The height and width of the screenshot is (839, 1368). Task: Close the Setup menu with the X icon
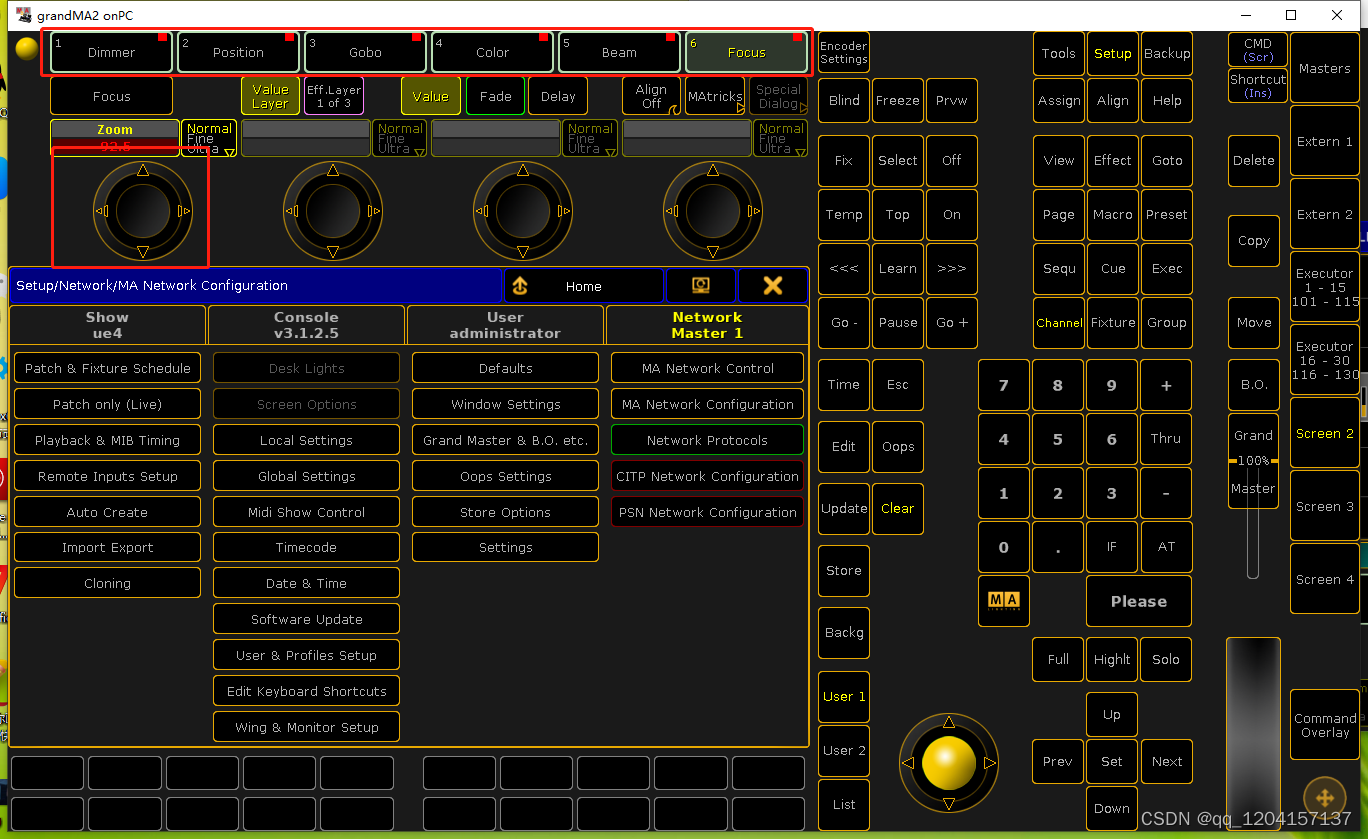[772, 286]
